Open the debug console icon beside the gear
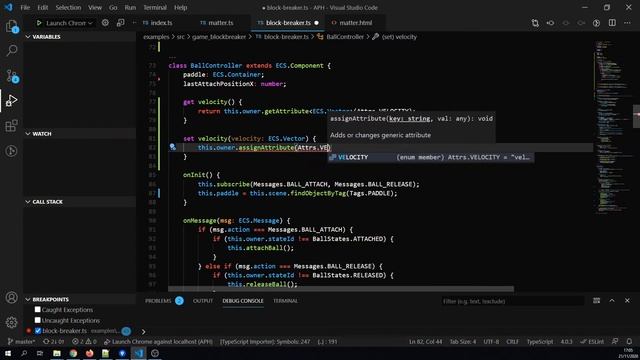 click(120, 23)
